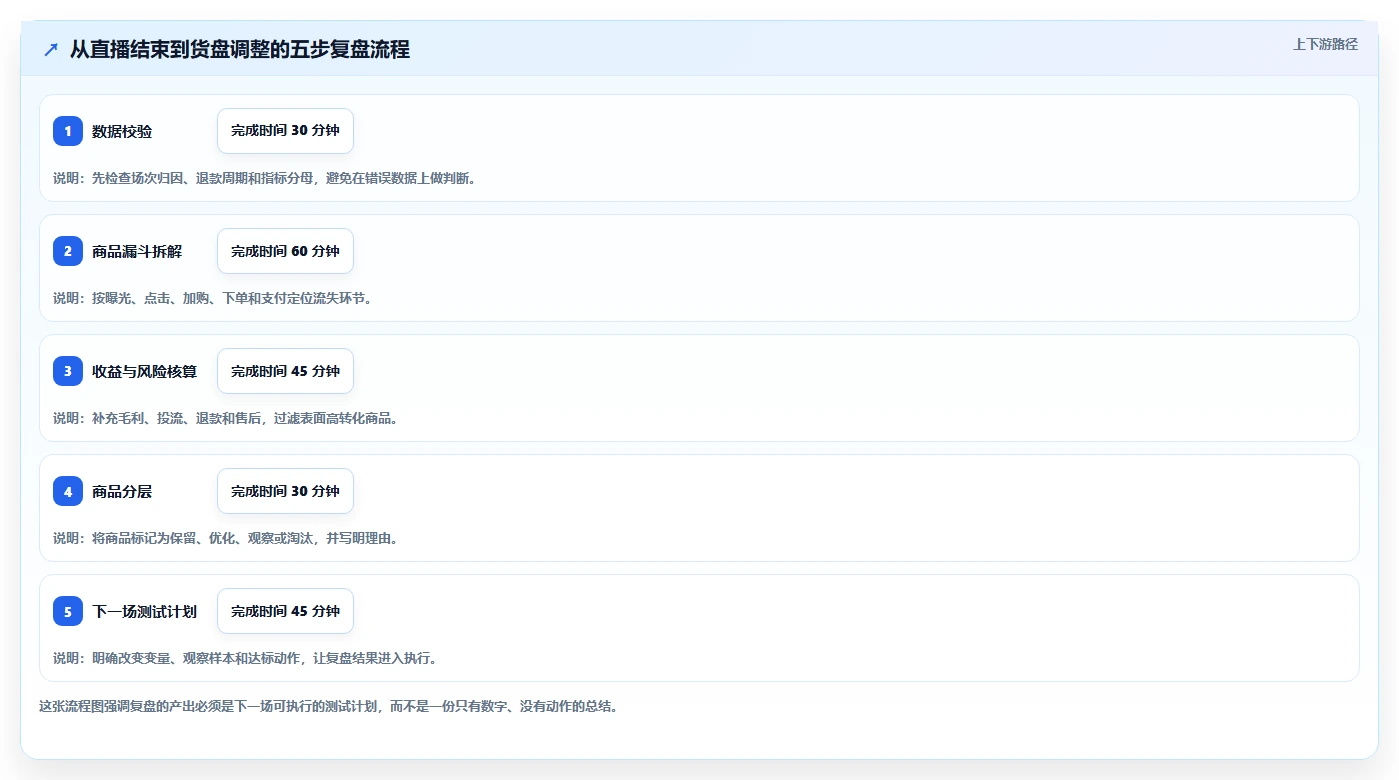Click step number 2 badge
The height and width of the screenshot is (780, 1399).
pos(68,251)
